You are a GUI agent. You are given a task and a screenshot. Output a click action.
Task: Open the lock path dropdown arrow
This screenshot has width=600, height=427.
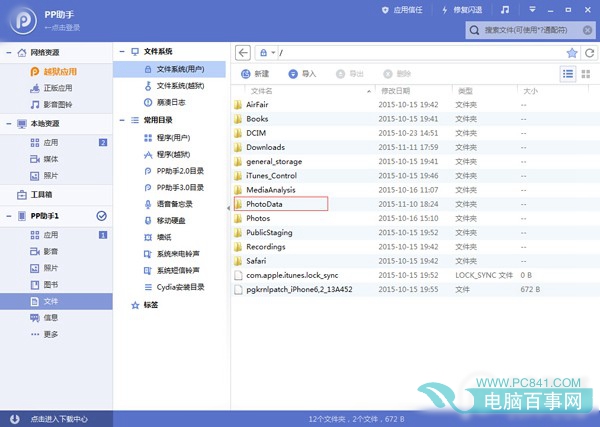click(x=273, y=53)
